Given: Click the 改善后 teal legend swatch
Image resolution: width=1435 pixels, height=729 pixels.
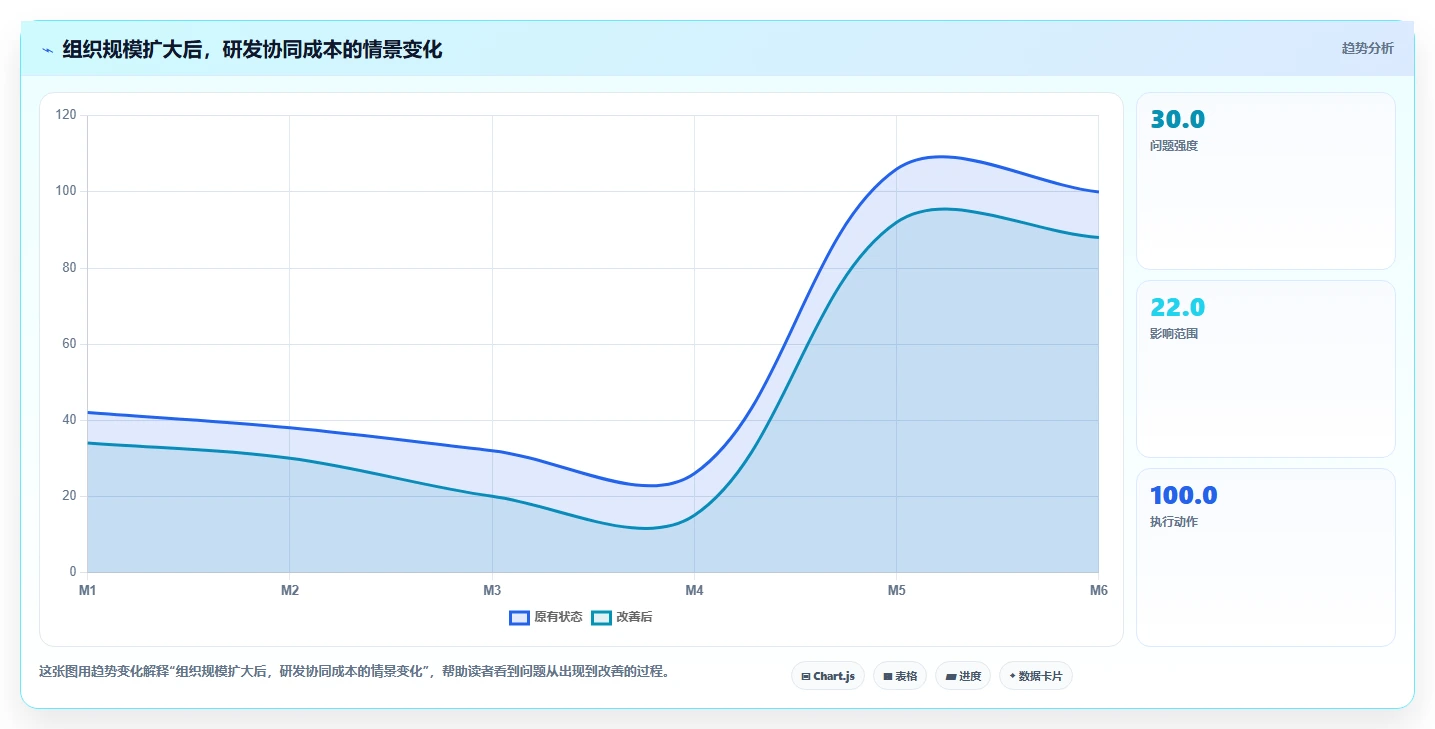Looking at the screenshot, I should (x=601, y=618).
